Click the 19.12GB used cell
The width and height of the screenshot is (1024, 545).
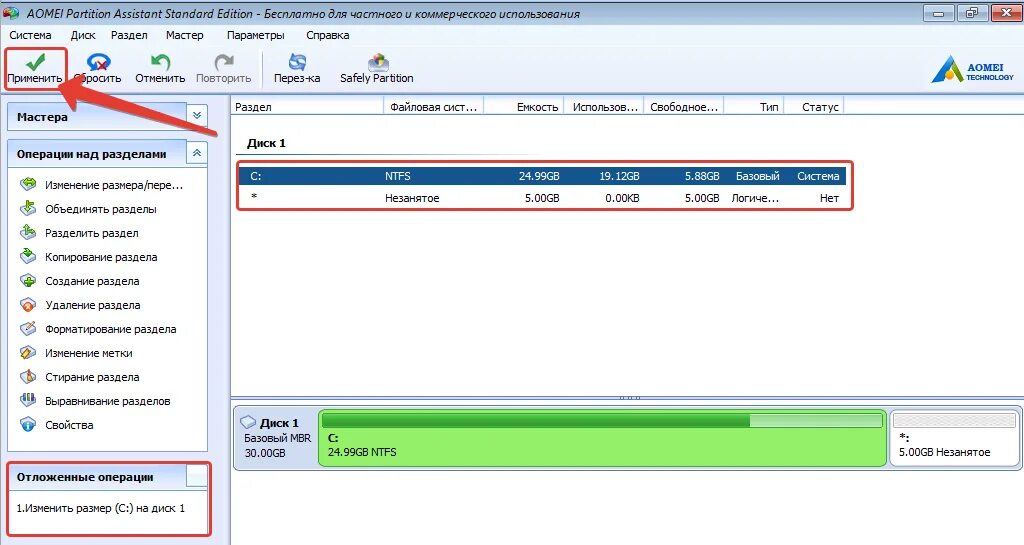point(619,176)
